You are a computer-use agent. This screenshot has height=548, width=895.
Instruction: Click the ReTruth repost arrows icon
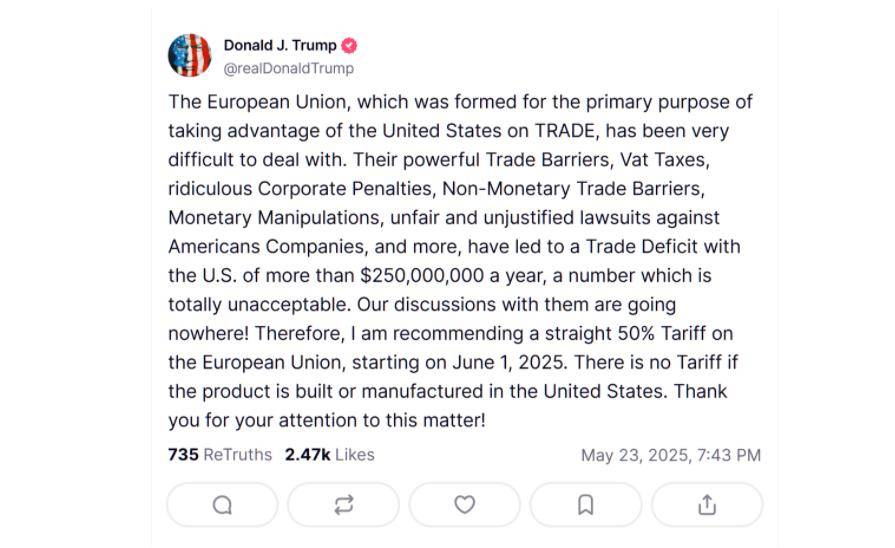(344, 505)
